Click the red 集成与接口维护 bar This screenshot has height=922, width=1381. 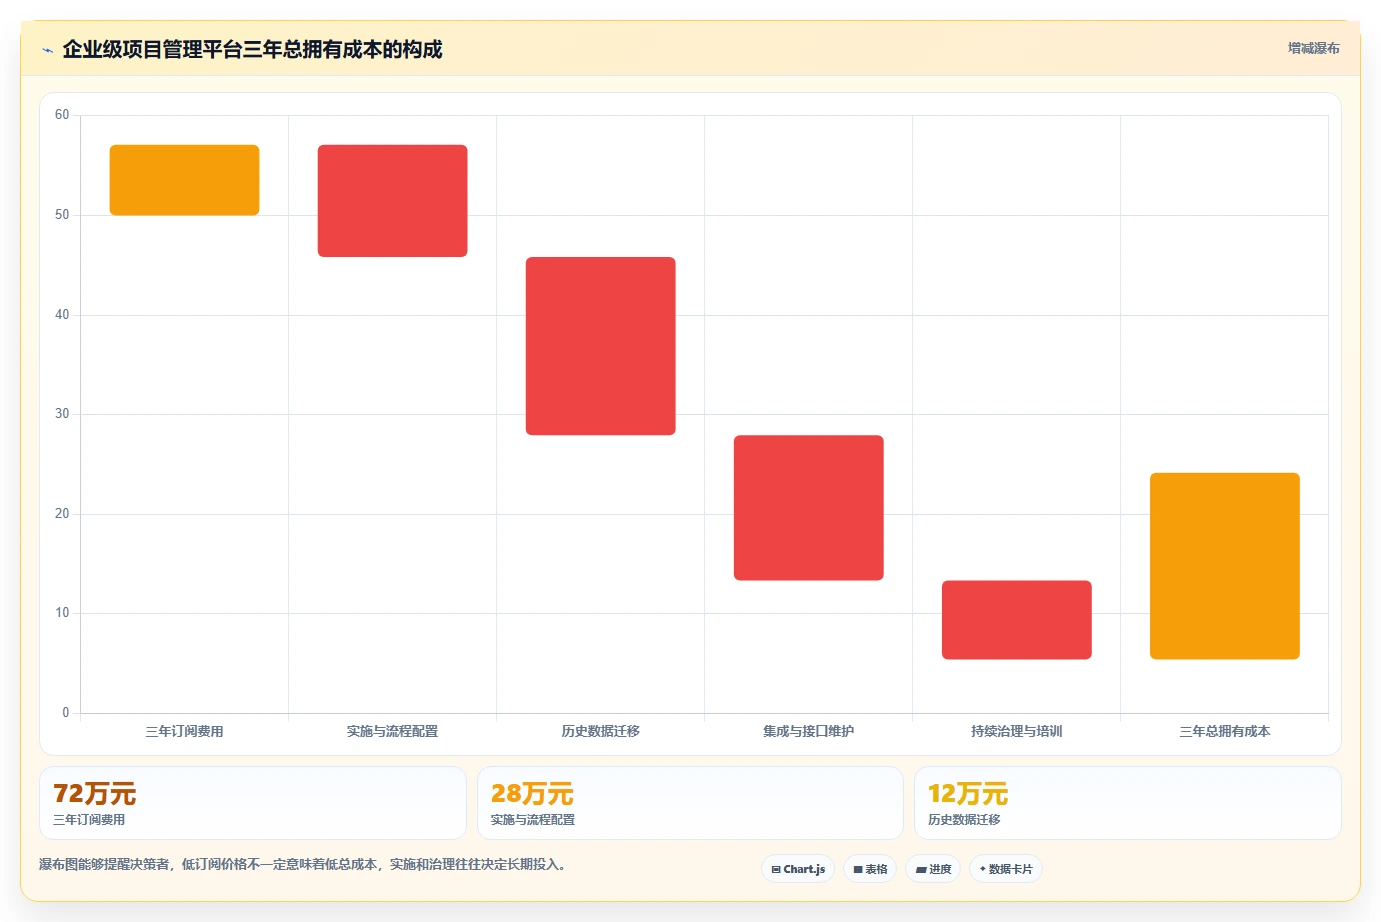pyautogui.click(x=808, y=508)
